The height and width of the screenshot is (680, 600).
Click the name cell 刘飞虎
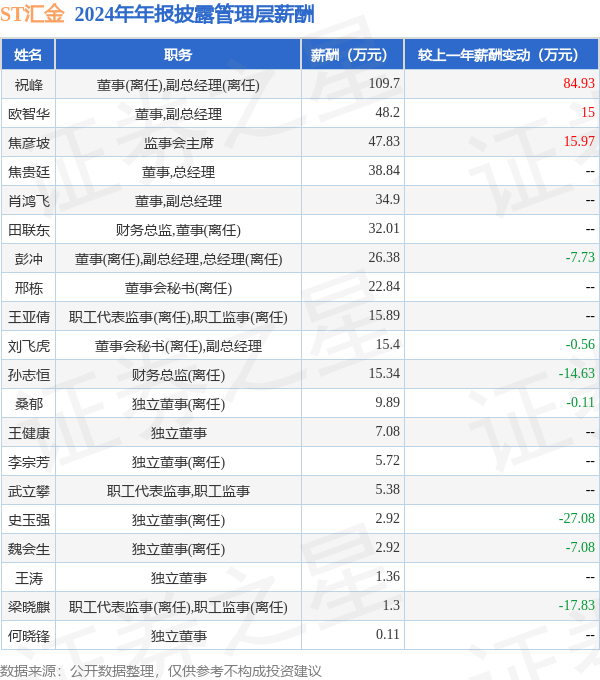tap(29, 347)
